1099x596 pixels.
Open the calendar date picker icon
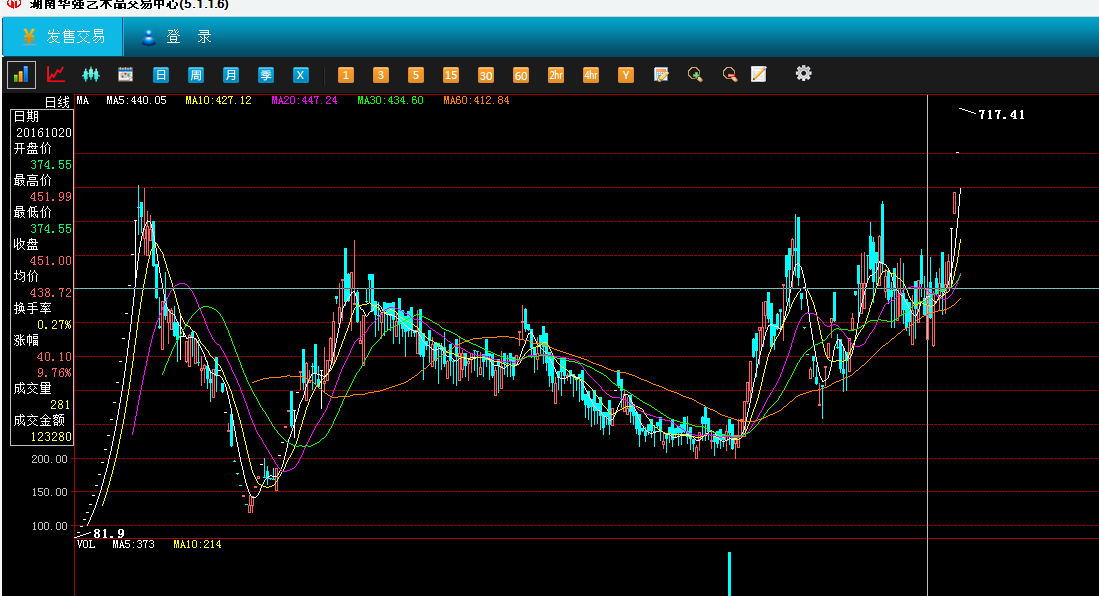[x=125, y=74]
